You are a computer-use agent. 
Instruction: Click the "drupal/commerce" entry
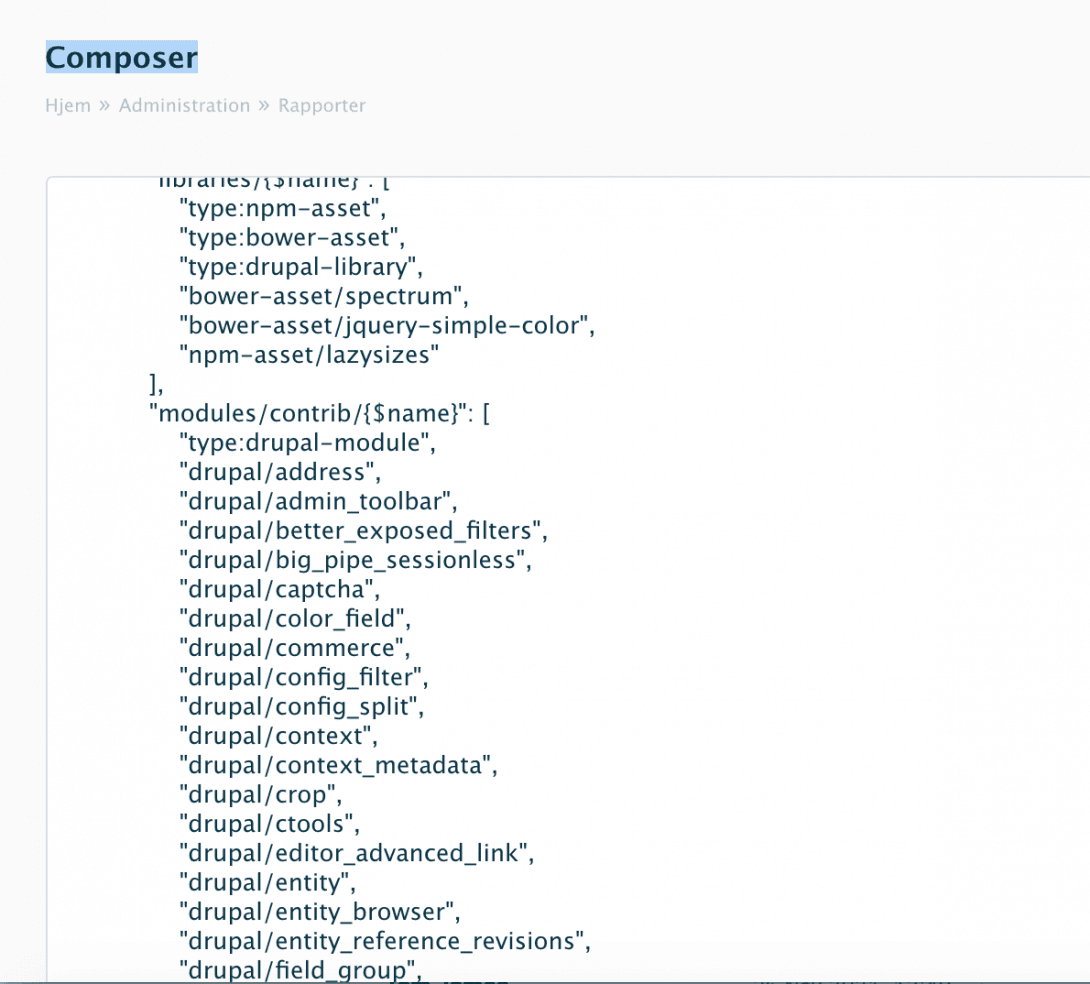pos(294,647)
